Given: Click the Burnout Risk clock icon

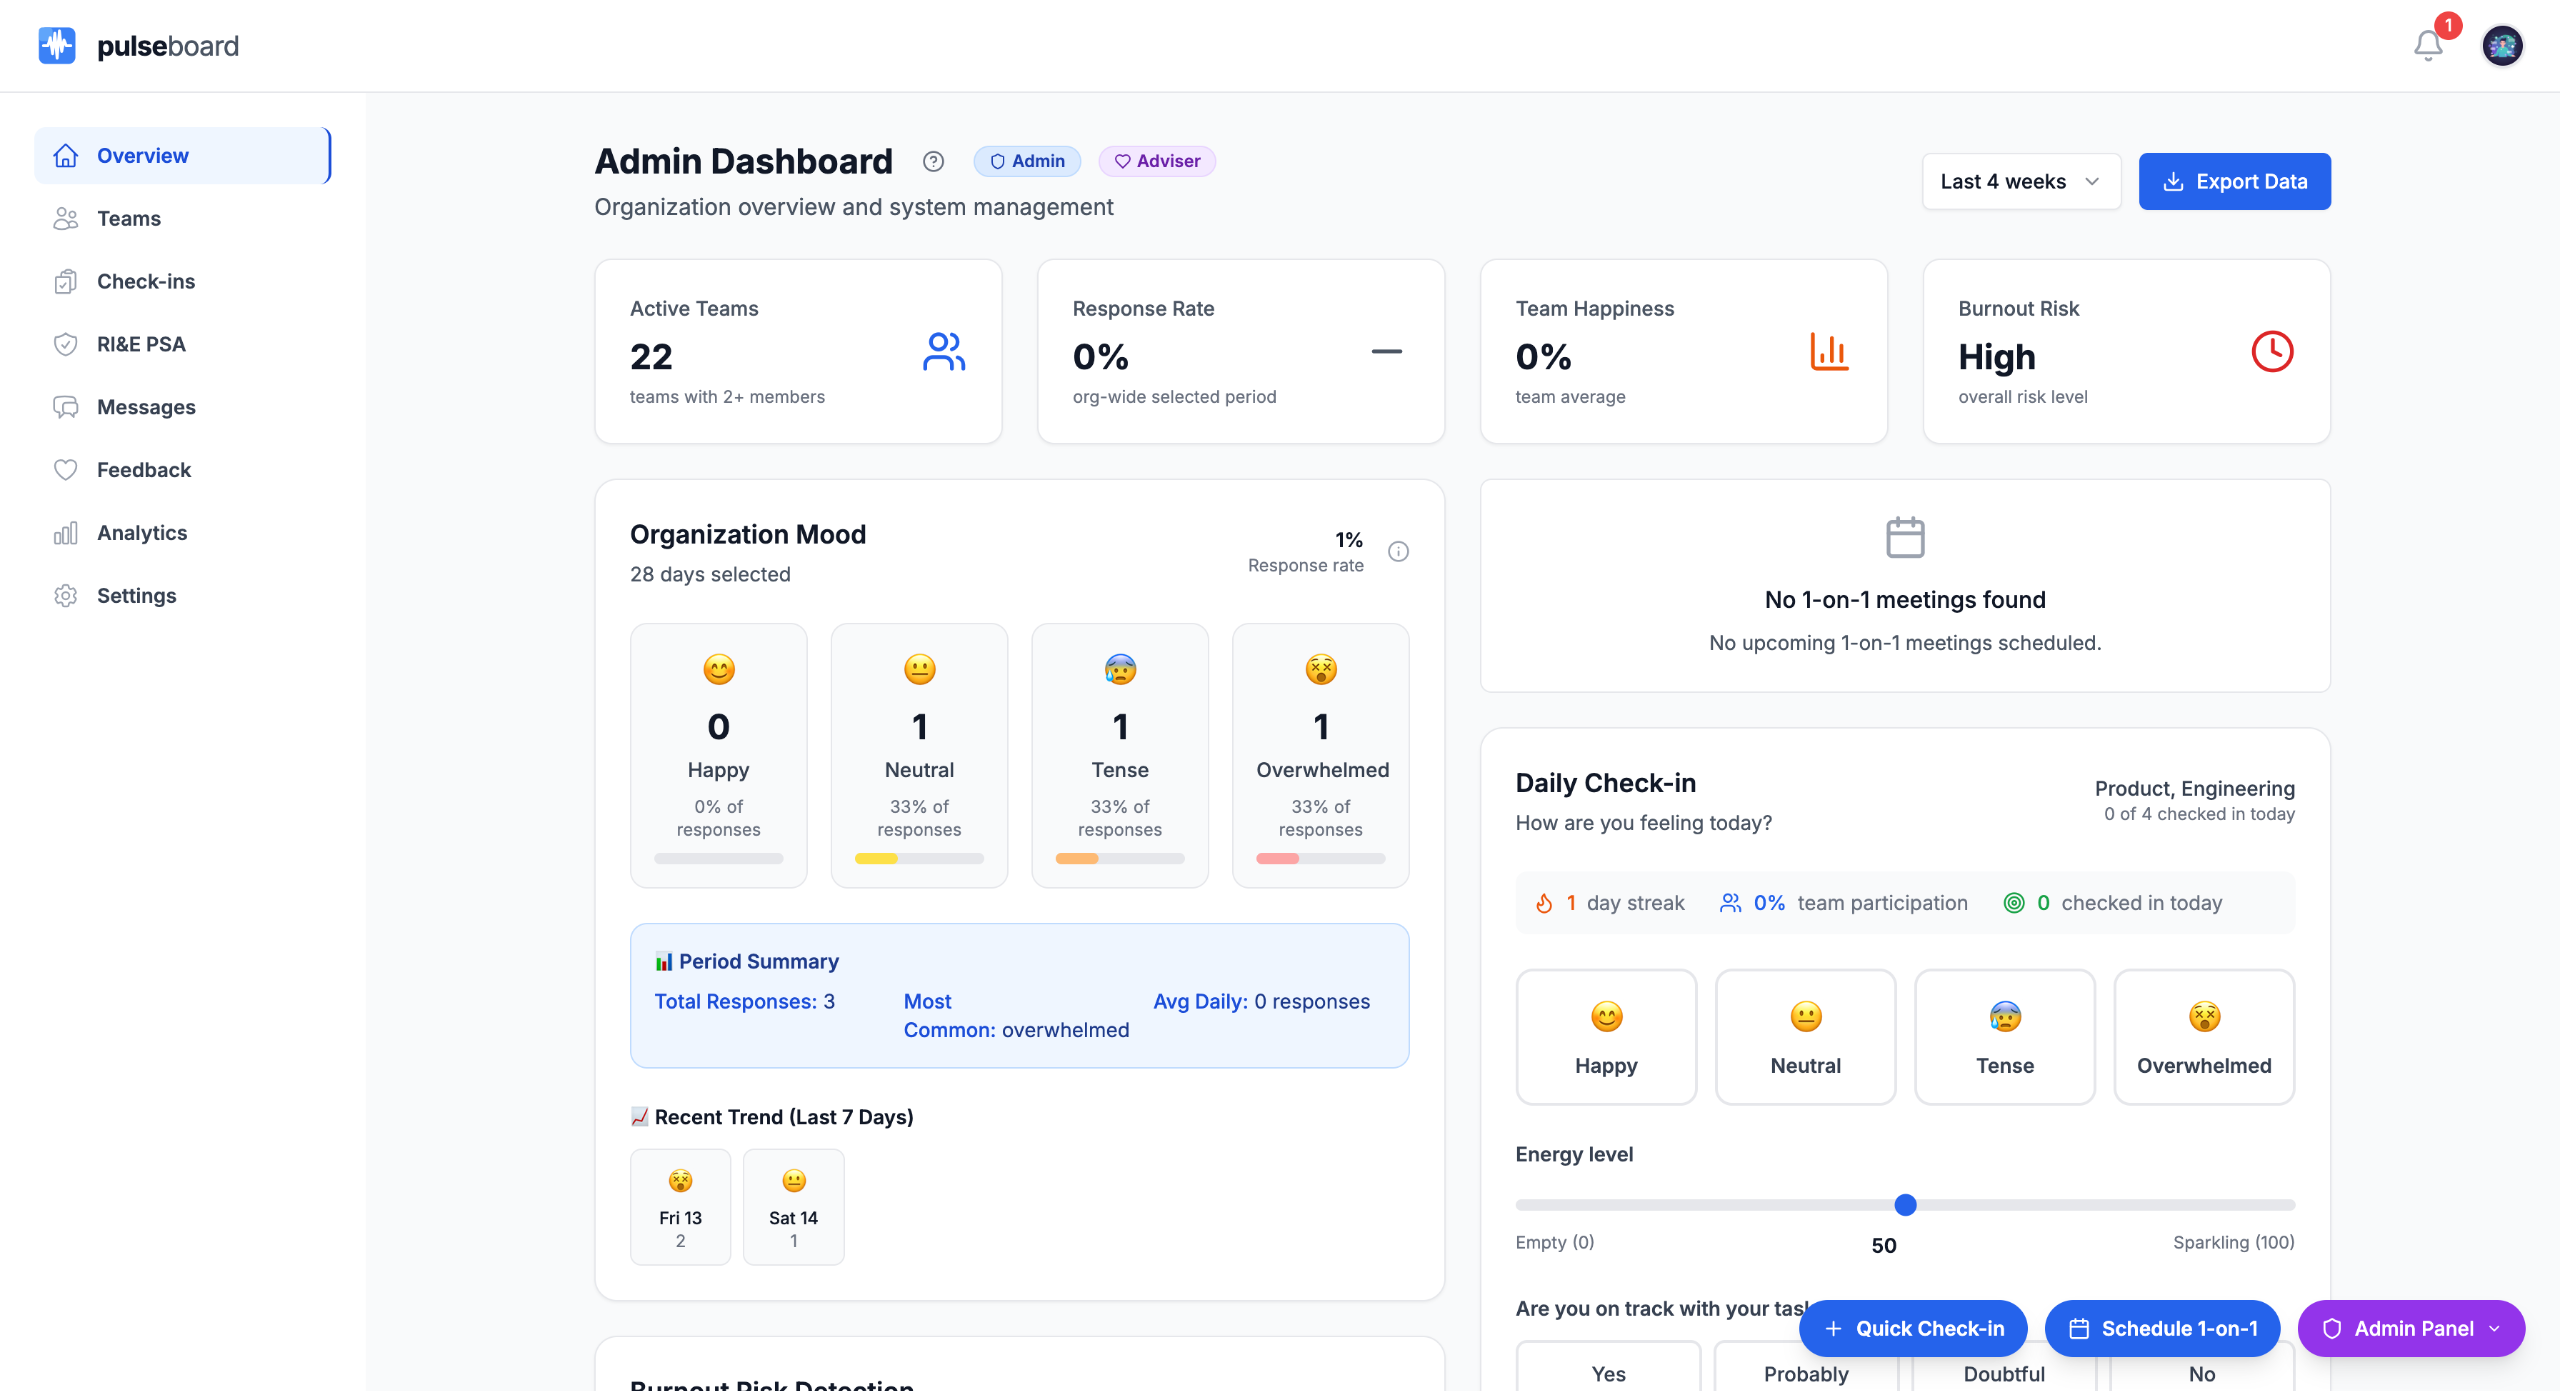Looking at the screenshot, I should [x=2272, y=352].
